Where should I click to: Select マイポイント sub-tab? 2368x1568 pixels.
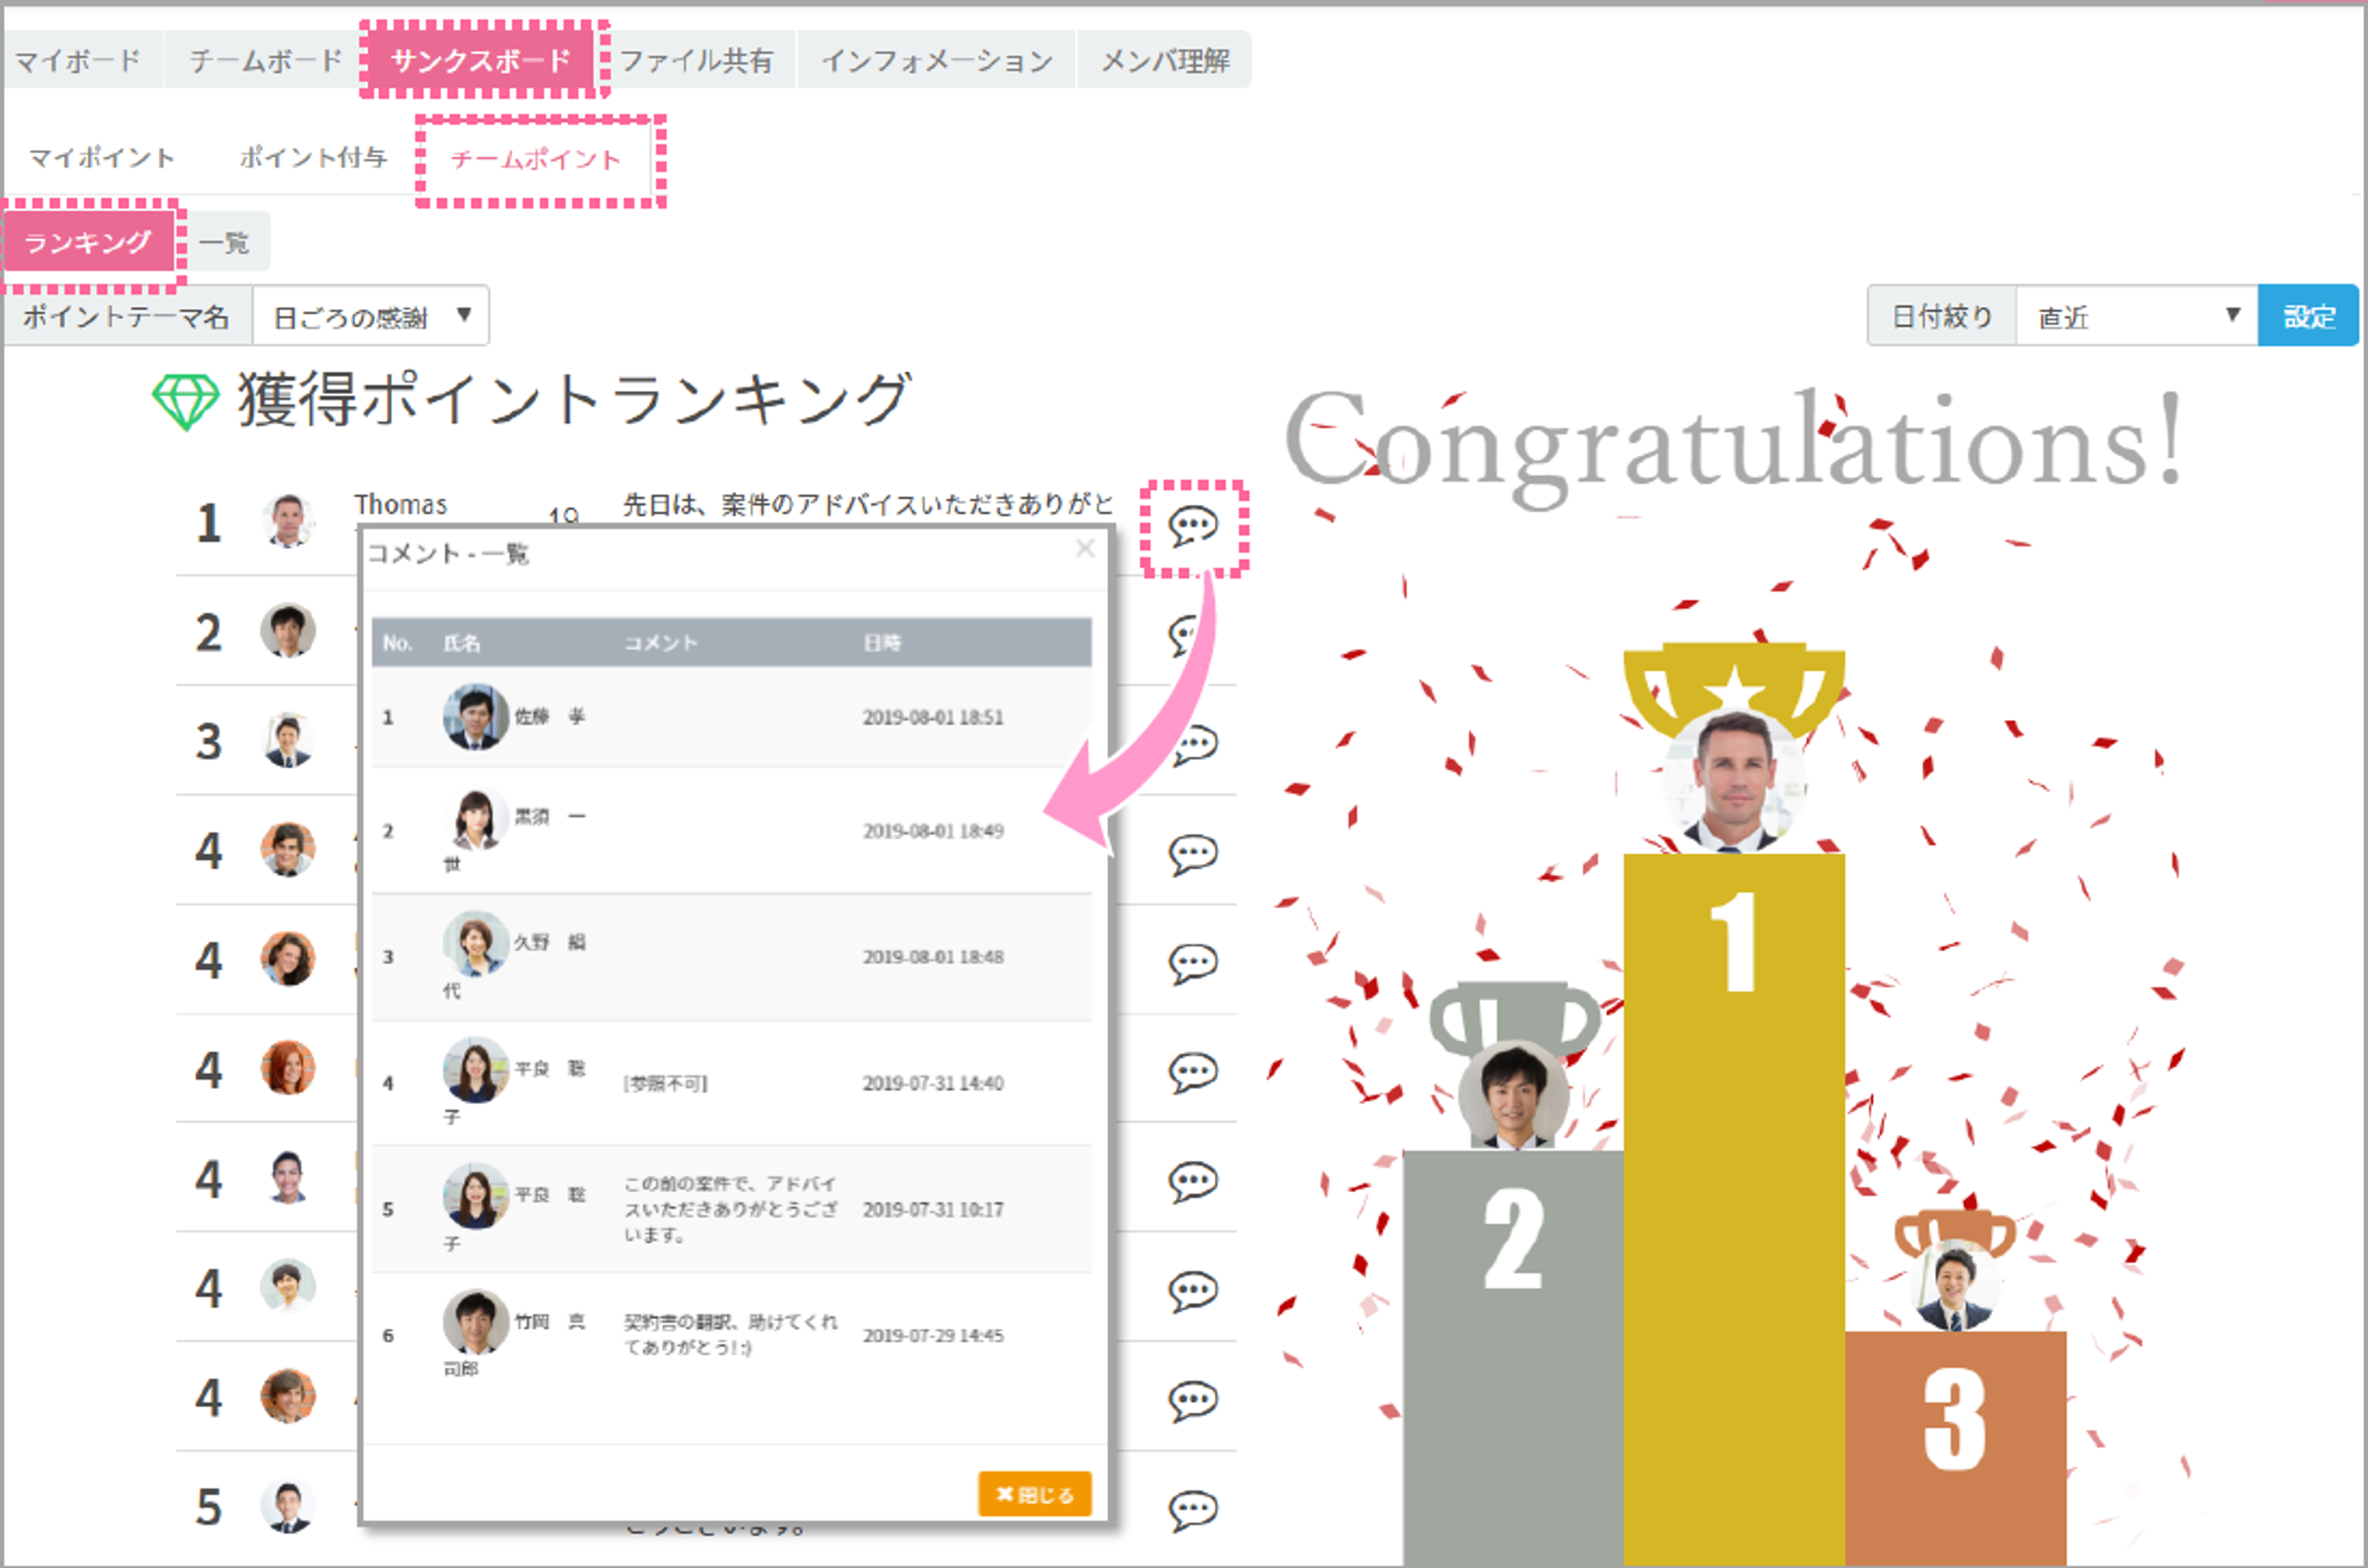tap(101, 158)
